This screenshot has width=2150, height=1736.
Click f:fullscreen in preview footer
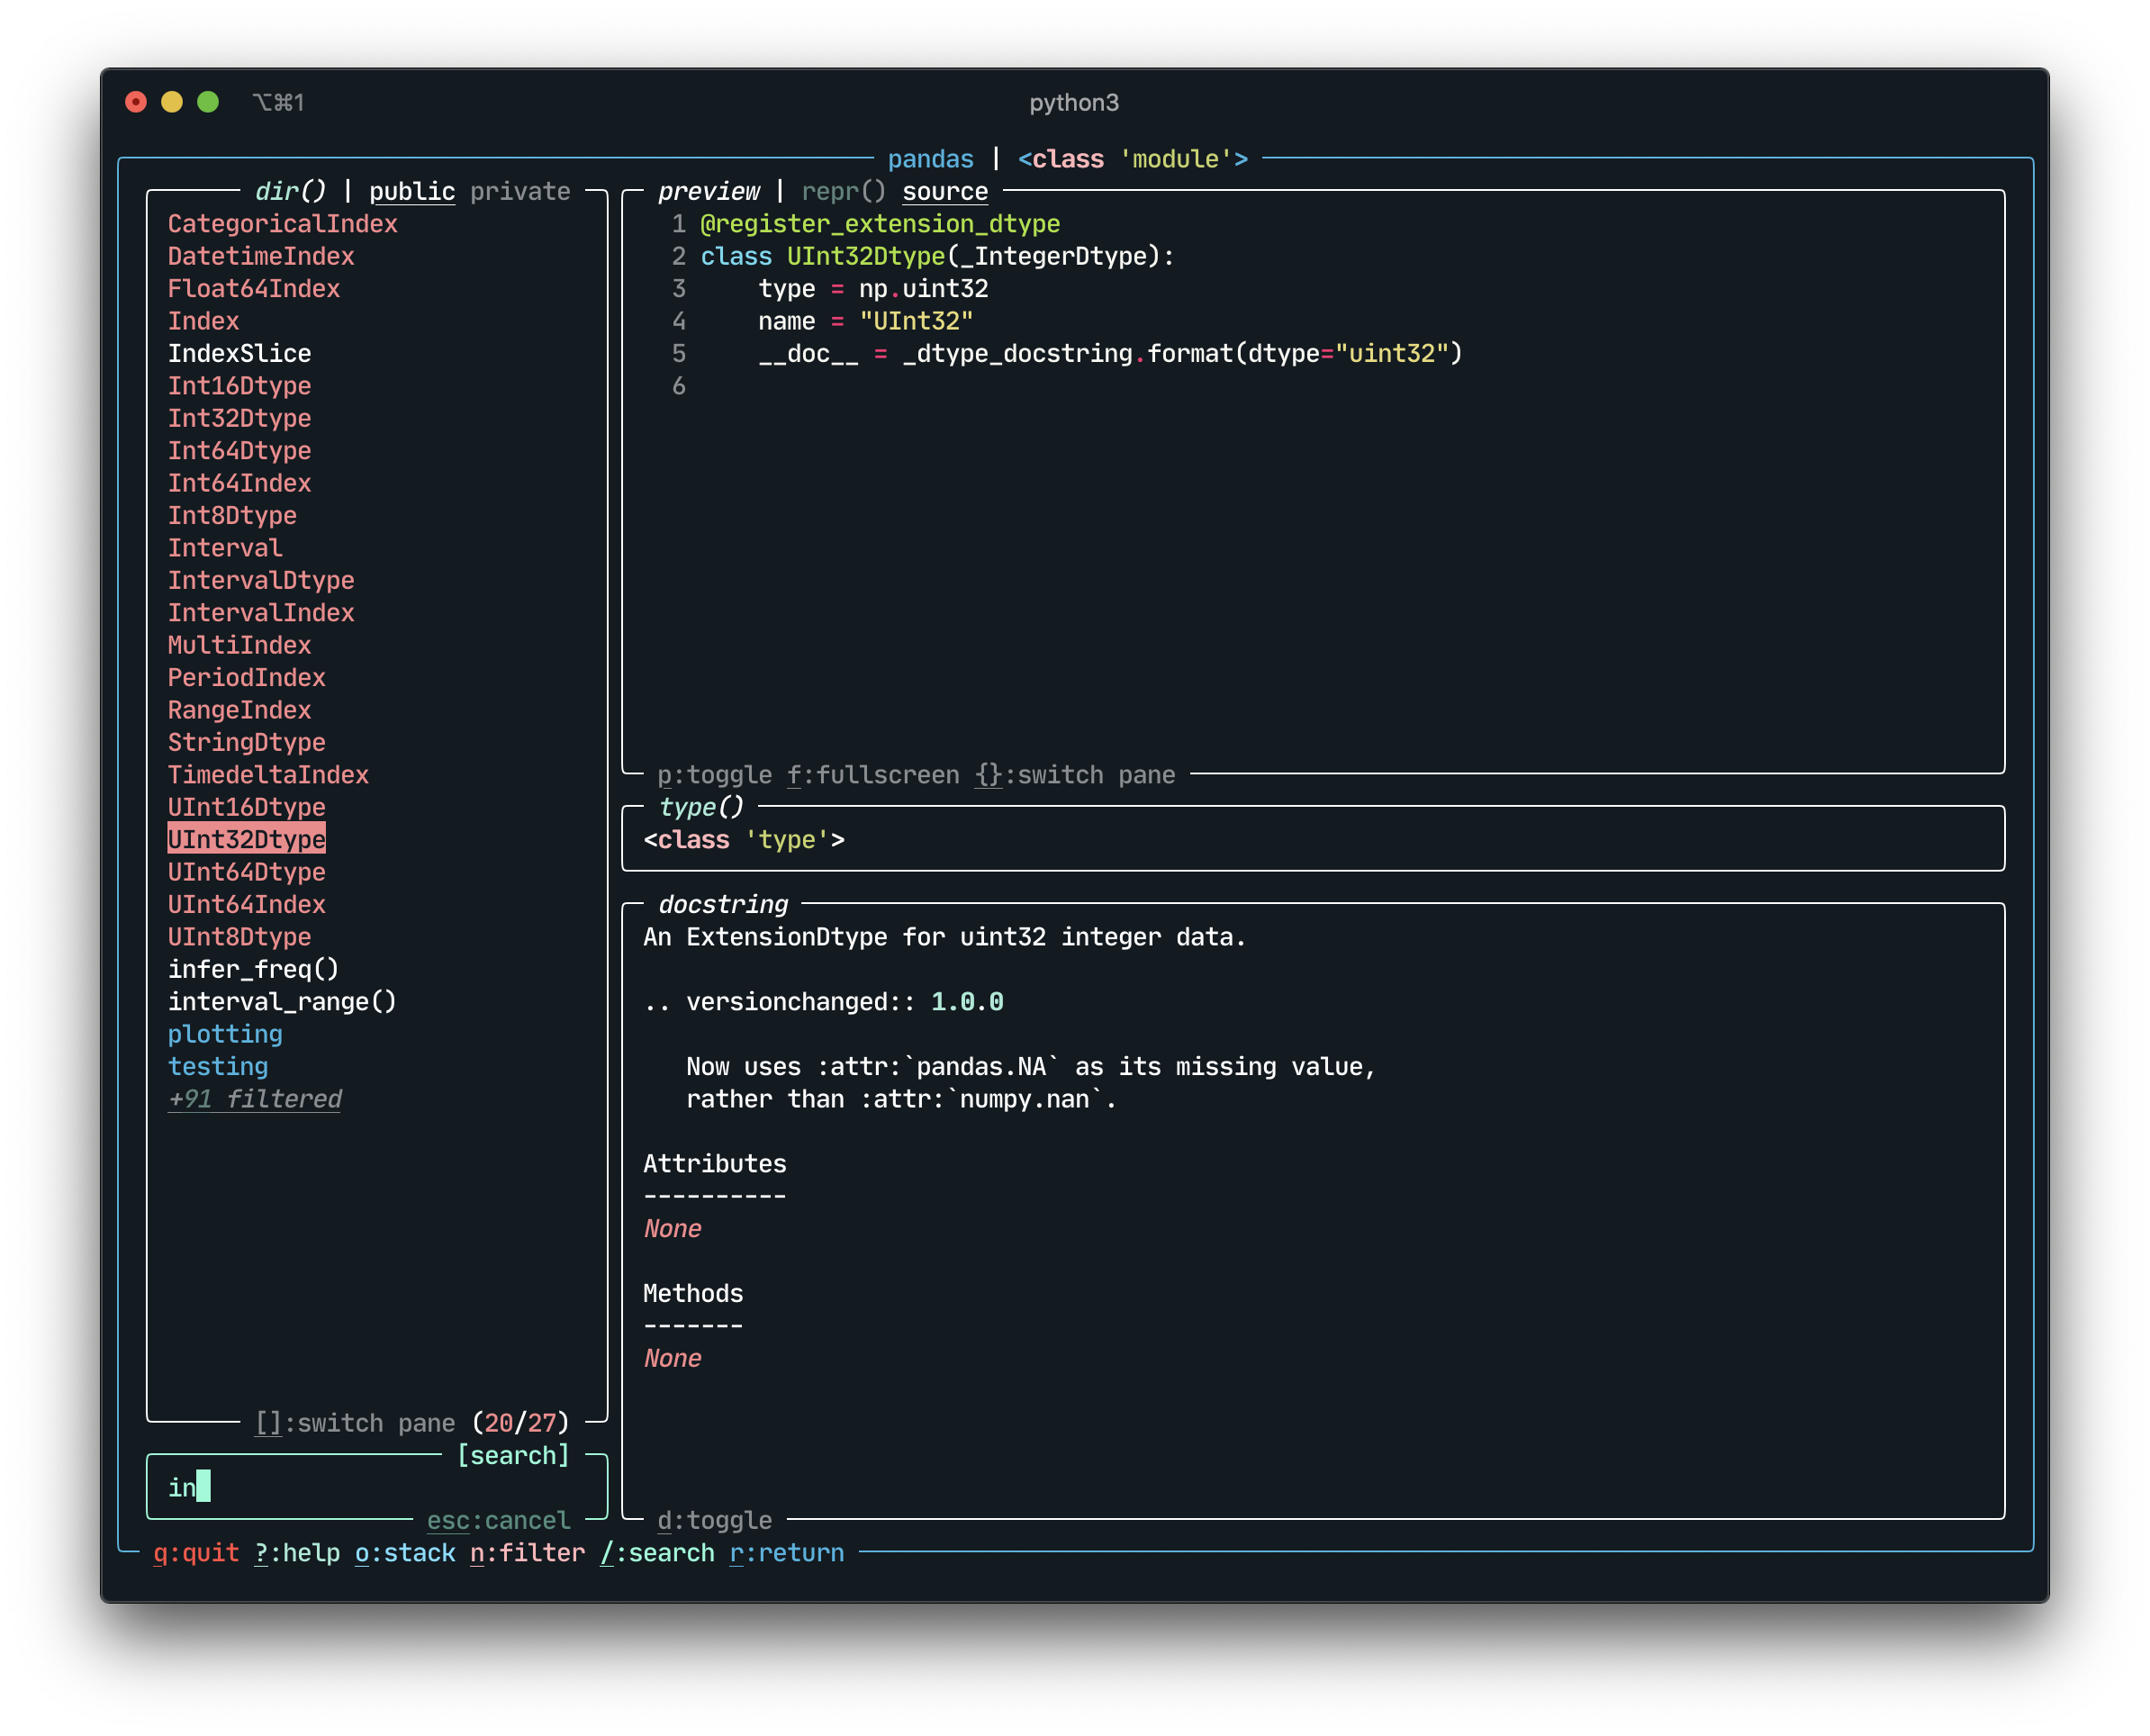872,775
